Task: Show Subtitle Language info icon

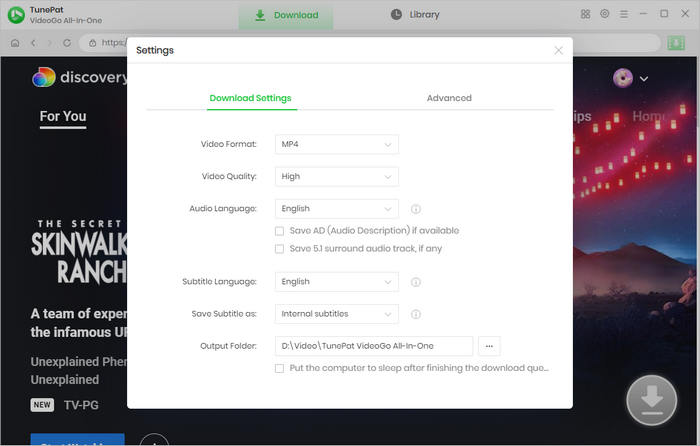Action: click(416, 282)
